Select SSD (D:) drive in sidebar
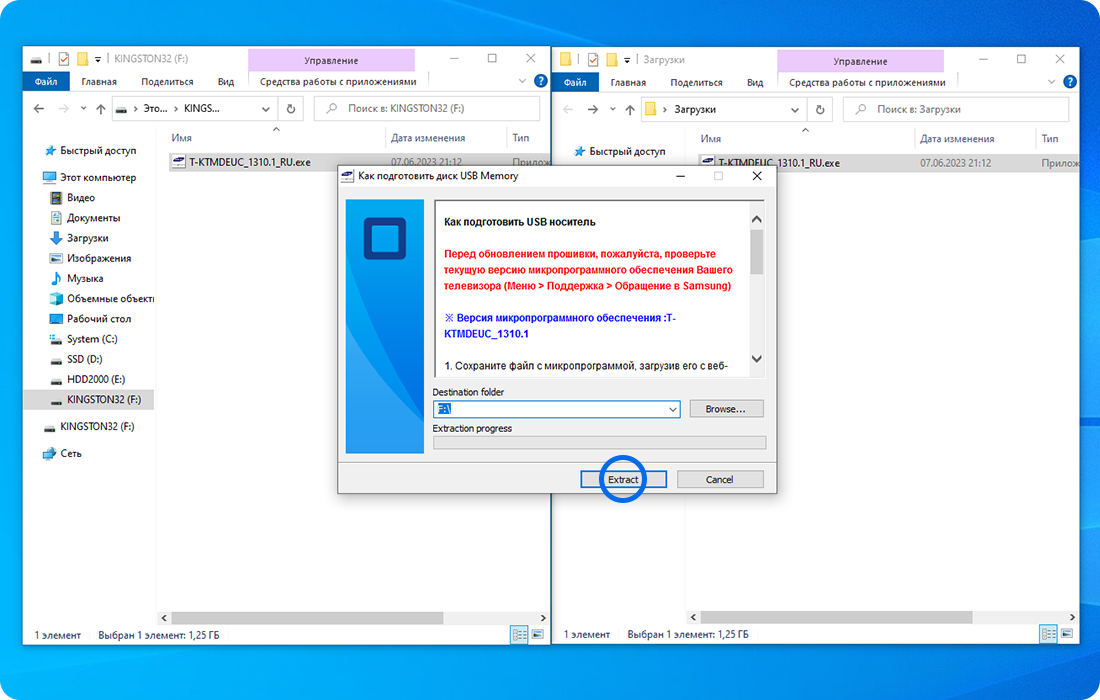1100x700 pixels. pyautogui.click(x=76, y=359)
